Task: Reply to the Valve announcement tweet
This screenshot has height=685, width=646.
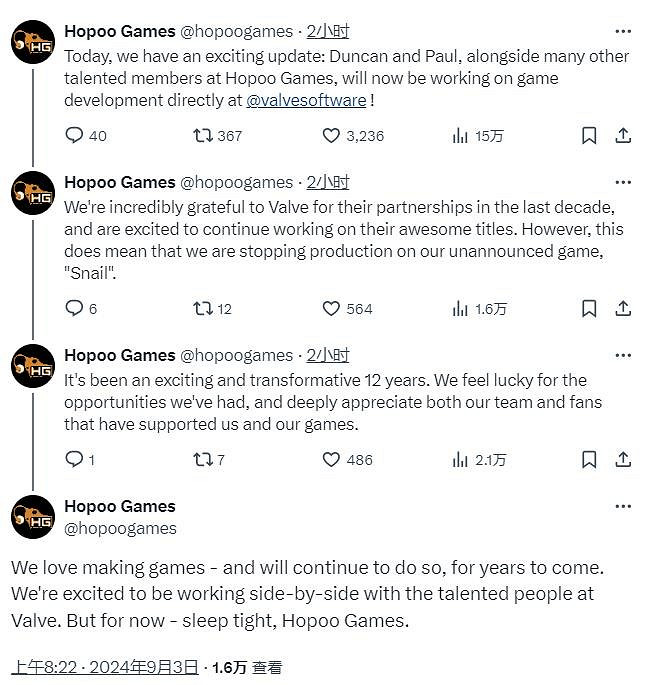Action: (75, 135)
